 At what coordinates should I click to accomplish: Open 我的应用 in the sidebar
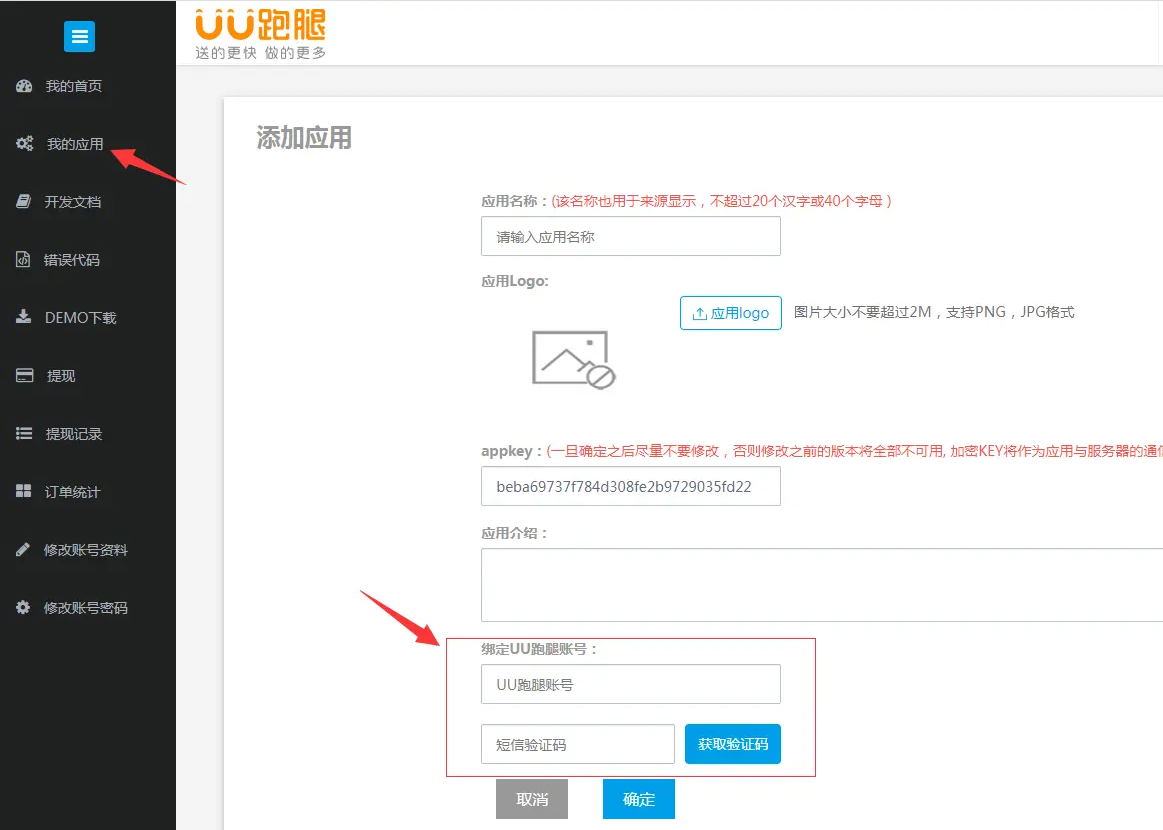click(75, 144)
